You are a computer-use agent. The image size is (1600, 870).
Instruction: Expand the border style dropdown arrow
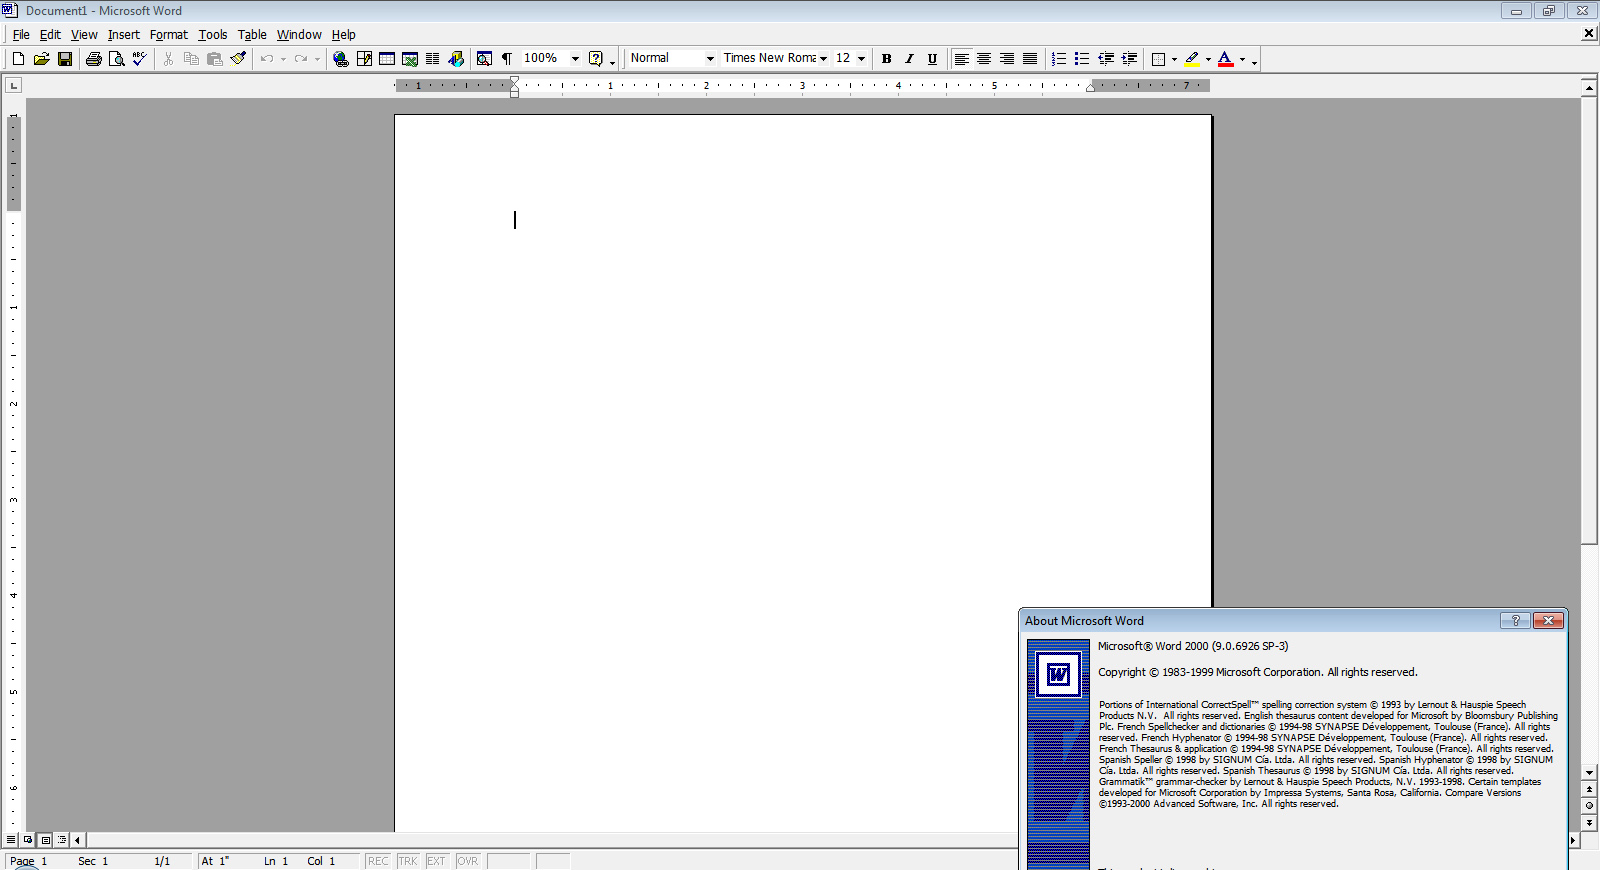pos(1174,59)
